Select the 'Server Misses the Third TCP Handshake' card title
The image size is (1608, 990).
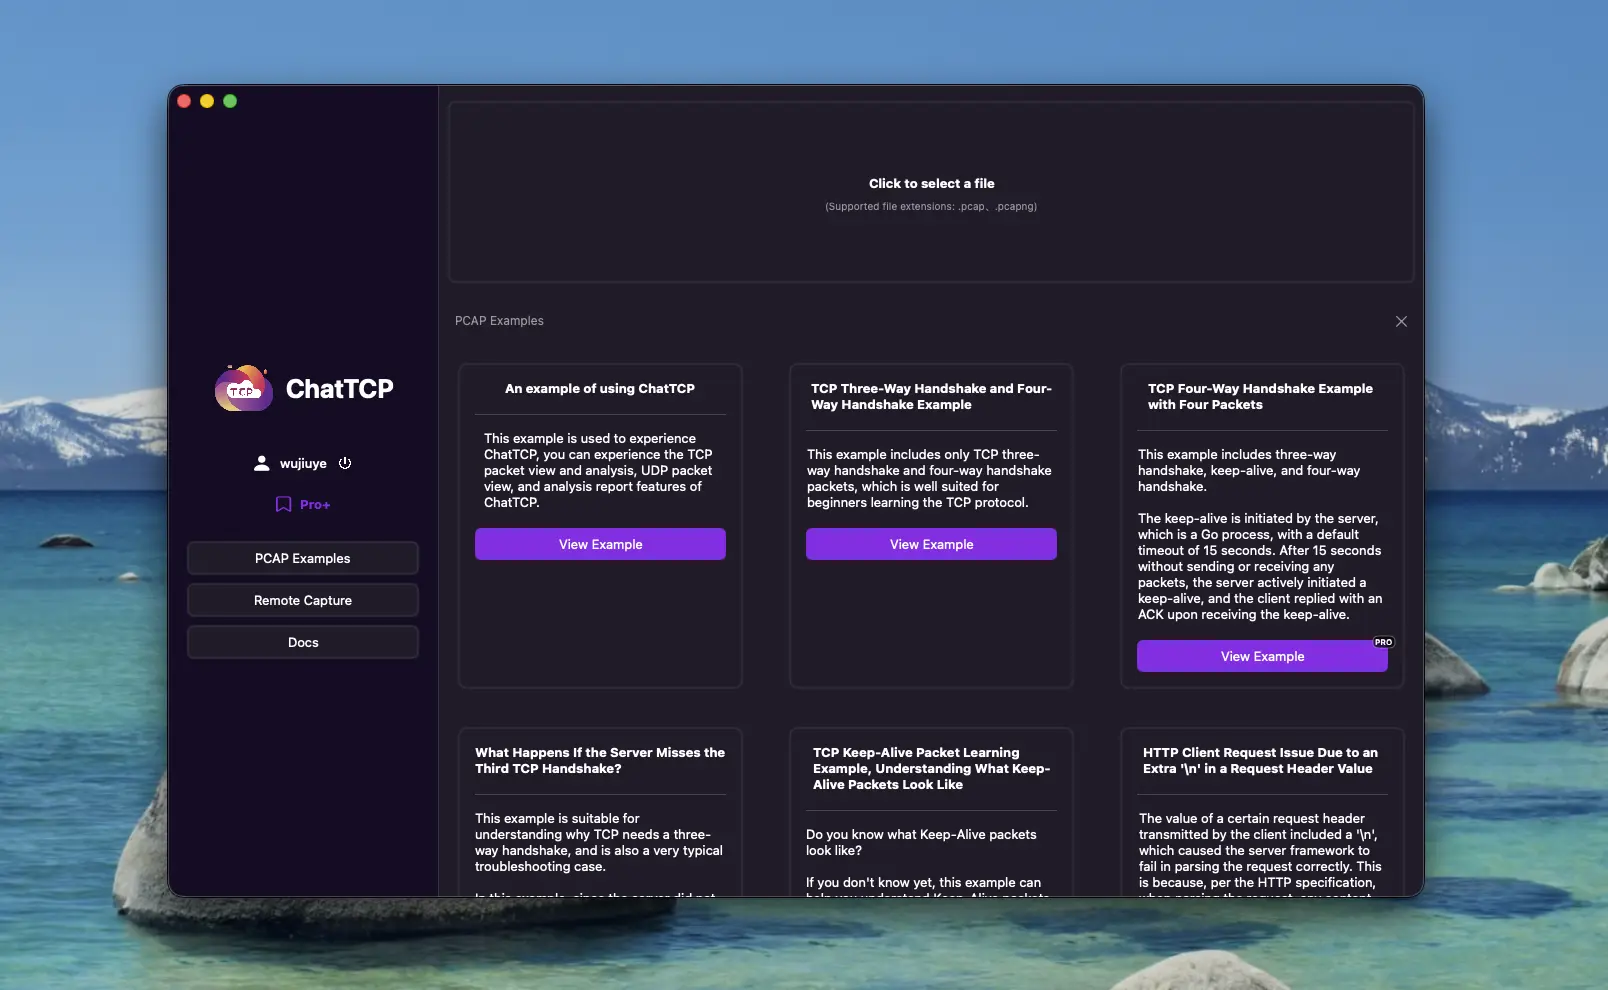click(x=600, y=760)
